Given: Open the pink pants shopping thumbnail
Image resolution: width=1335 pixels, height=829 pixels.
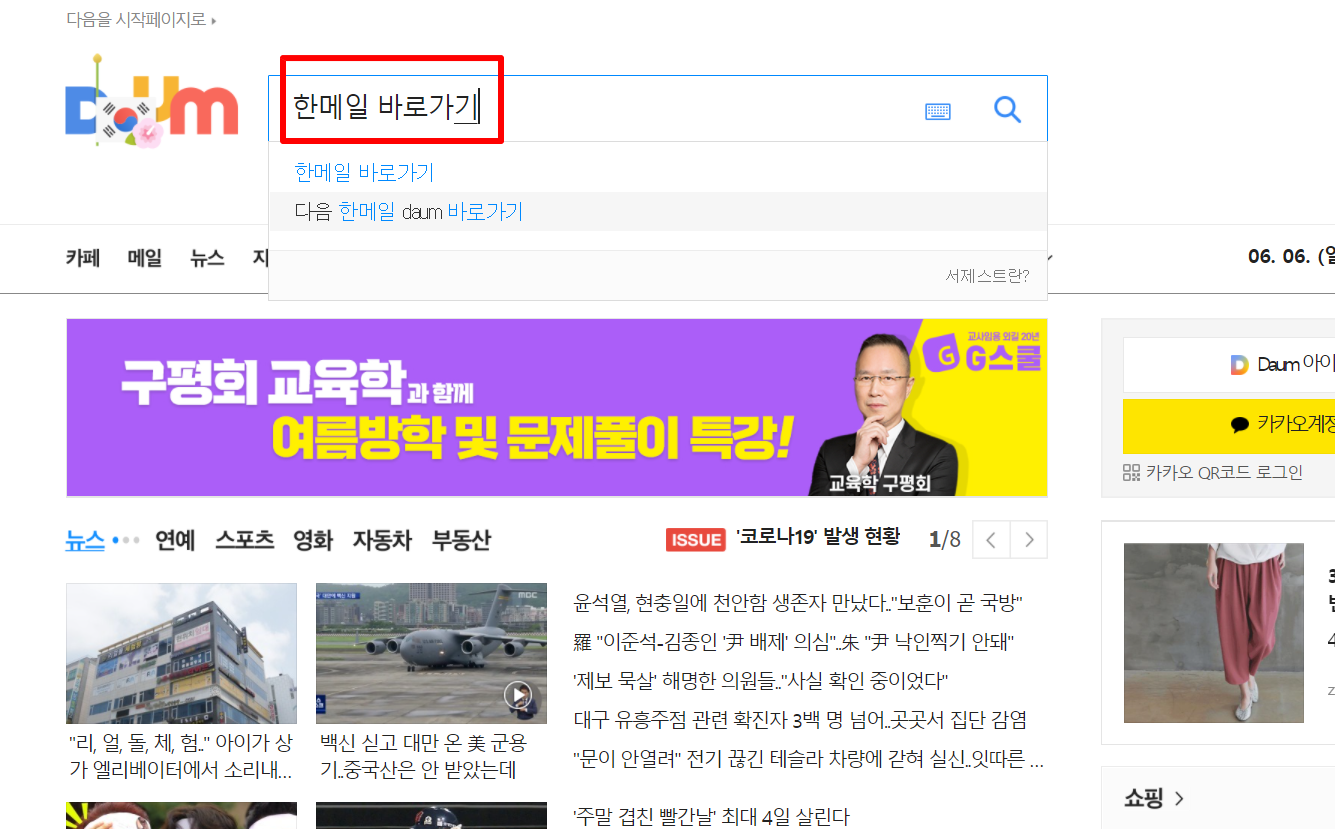Looking at the screenshot, I should pos(1214,633).
